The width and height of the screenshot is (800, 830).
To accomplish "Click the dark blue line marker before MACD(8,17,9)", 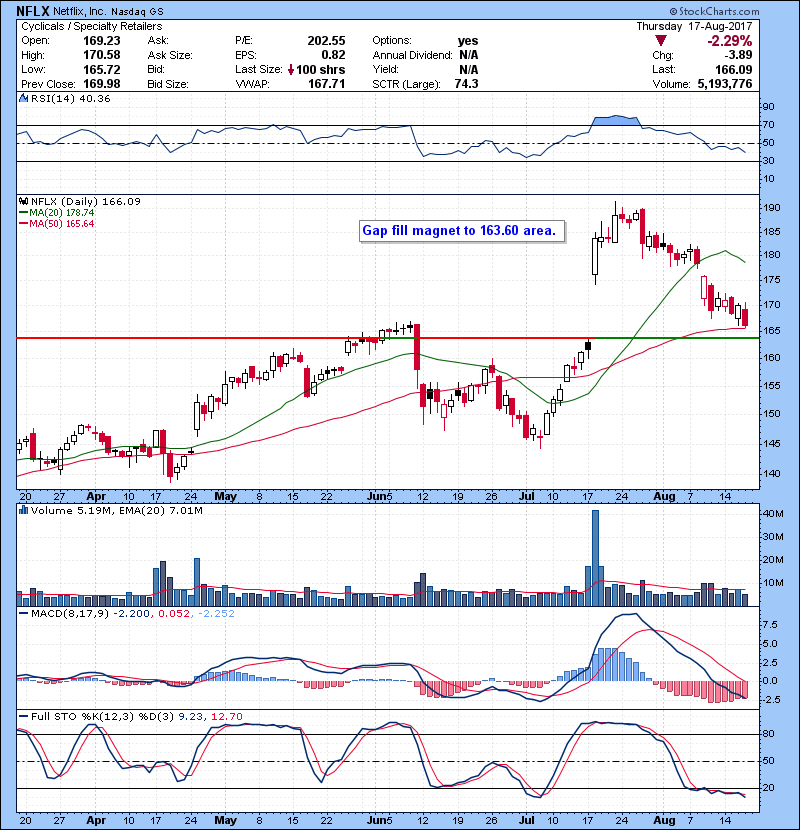I will 23,614.
